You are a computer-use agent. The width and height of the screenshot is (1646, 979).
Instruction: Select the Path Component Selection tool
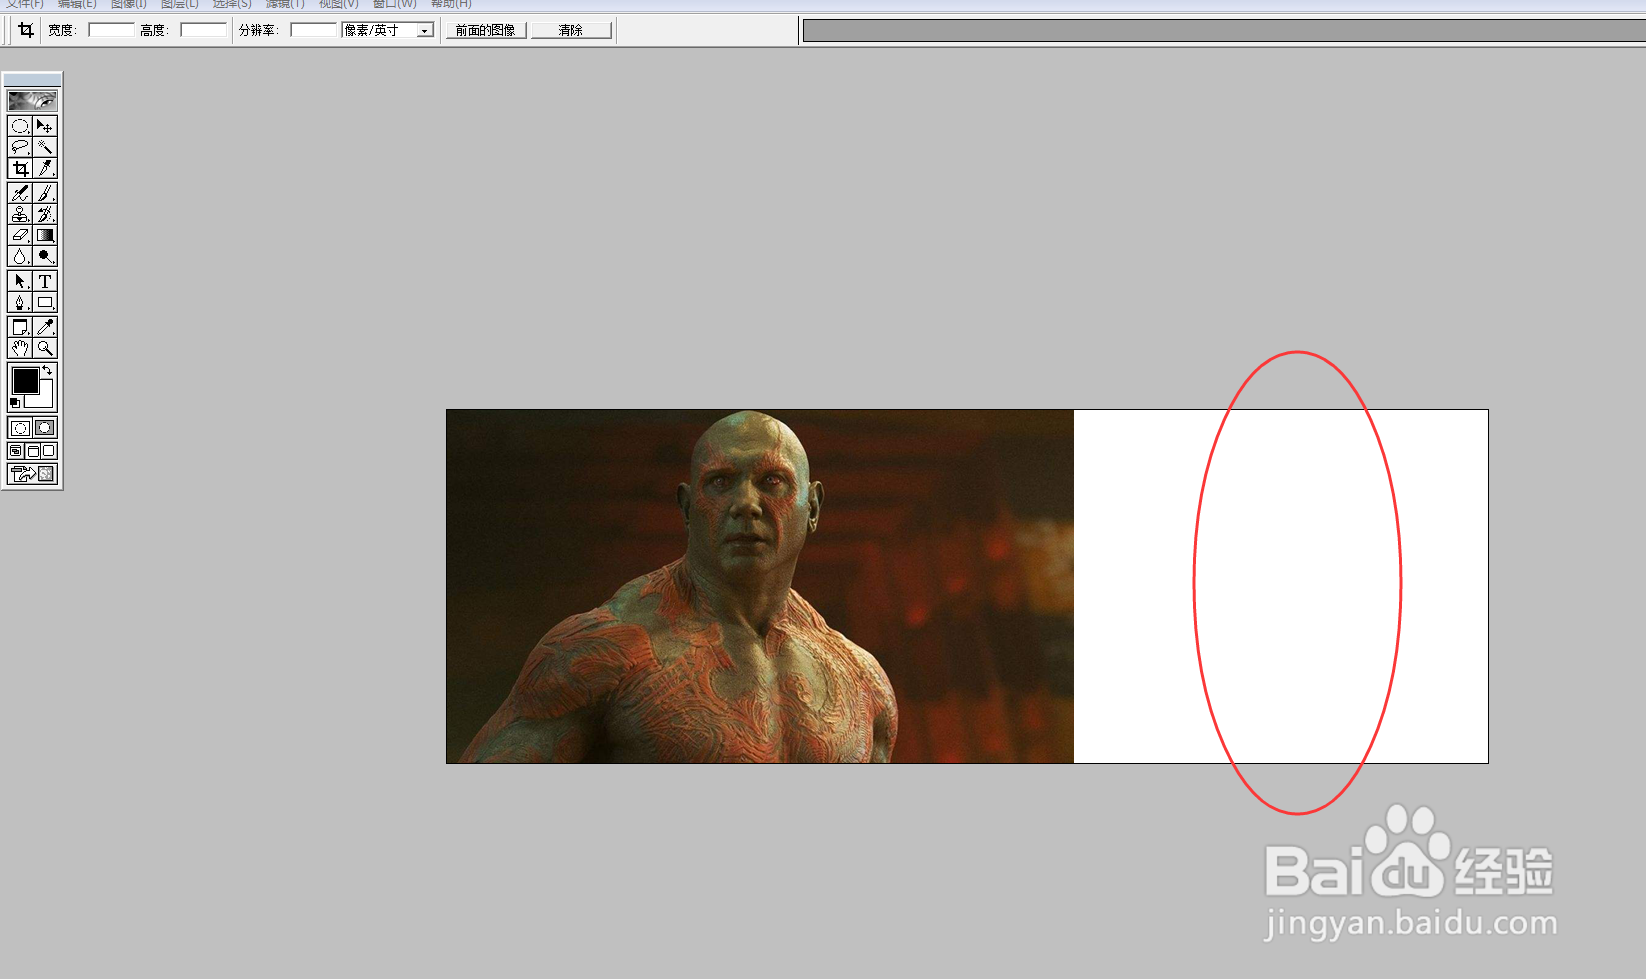pyautogui.click(x=20, y=281)
